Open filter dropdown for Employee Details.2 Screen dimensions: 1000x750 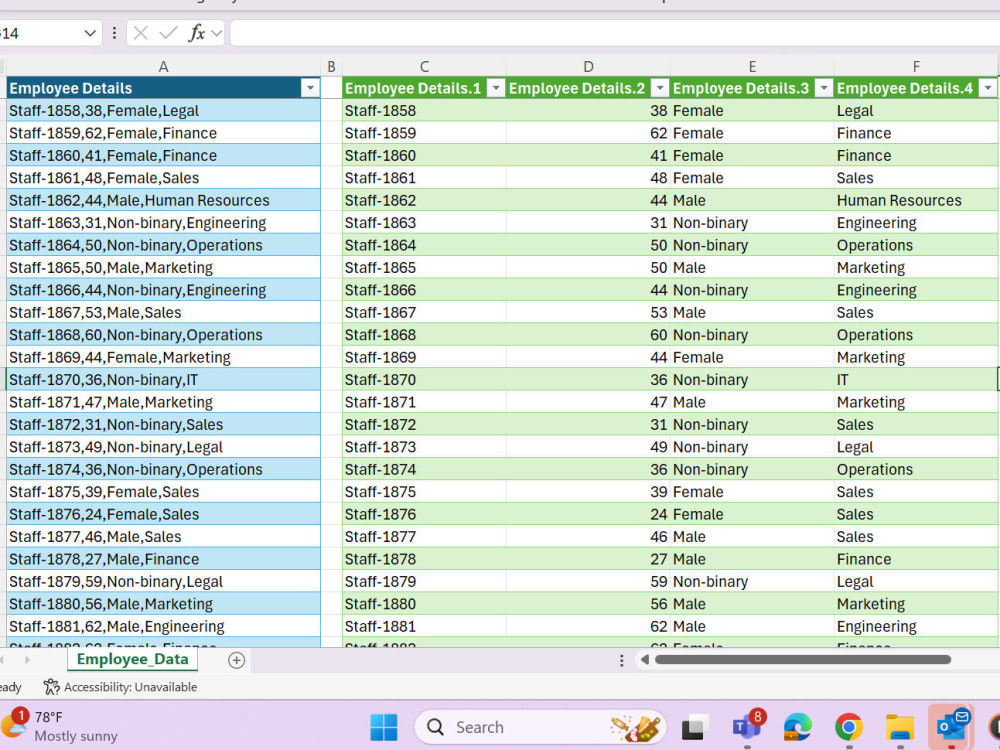tap(660, 88)
